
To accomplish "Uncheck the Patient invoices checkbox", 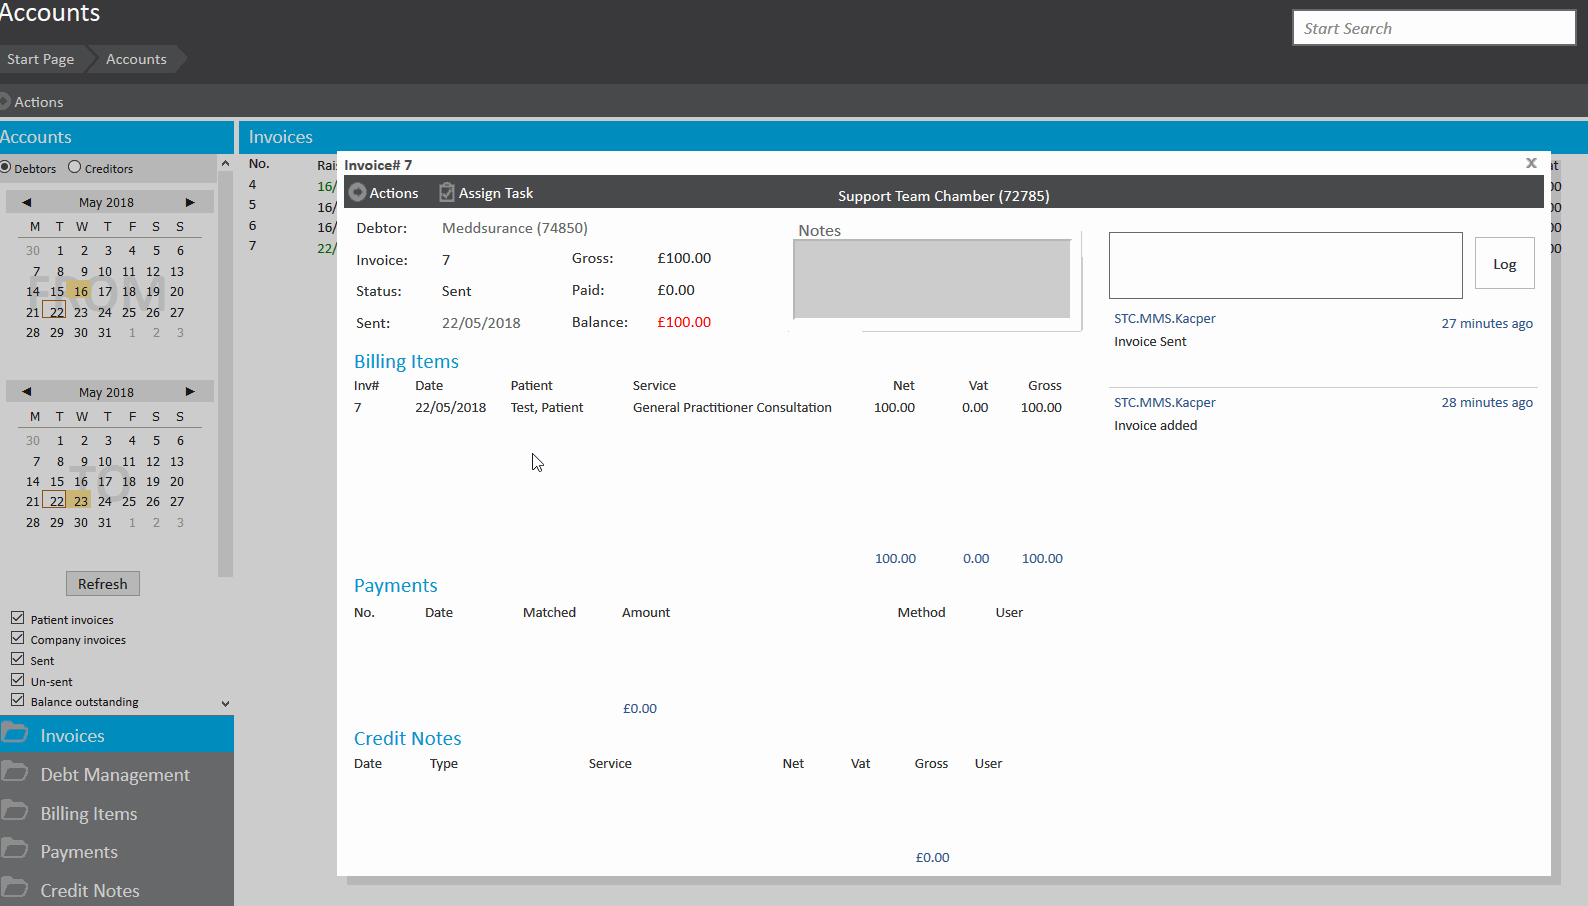I will pyautogui.click(x=18, y=618).
